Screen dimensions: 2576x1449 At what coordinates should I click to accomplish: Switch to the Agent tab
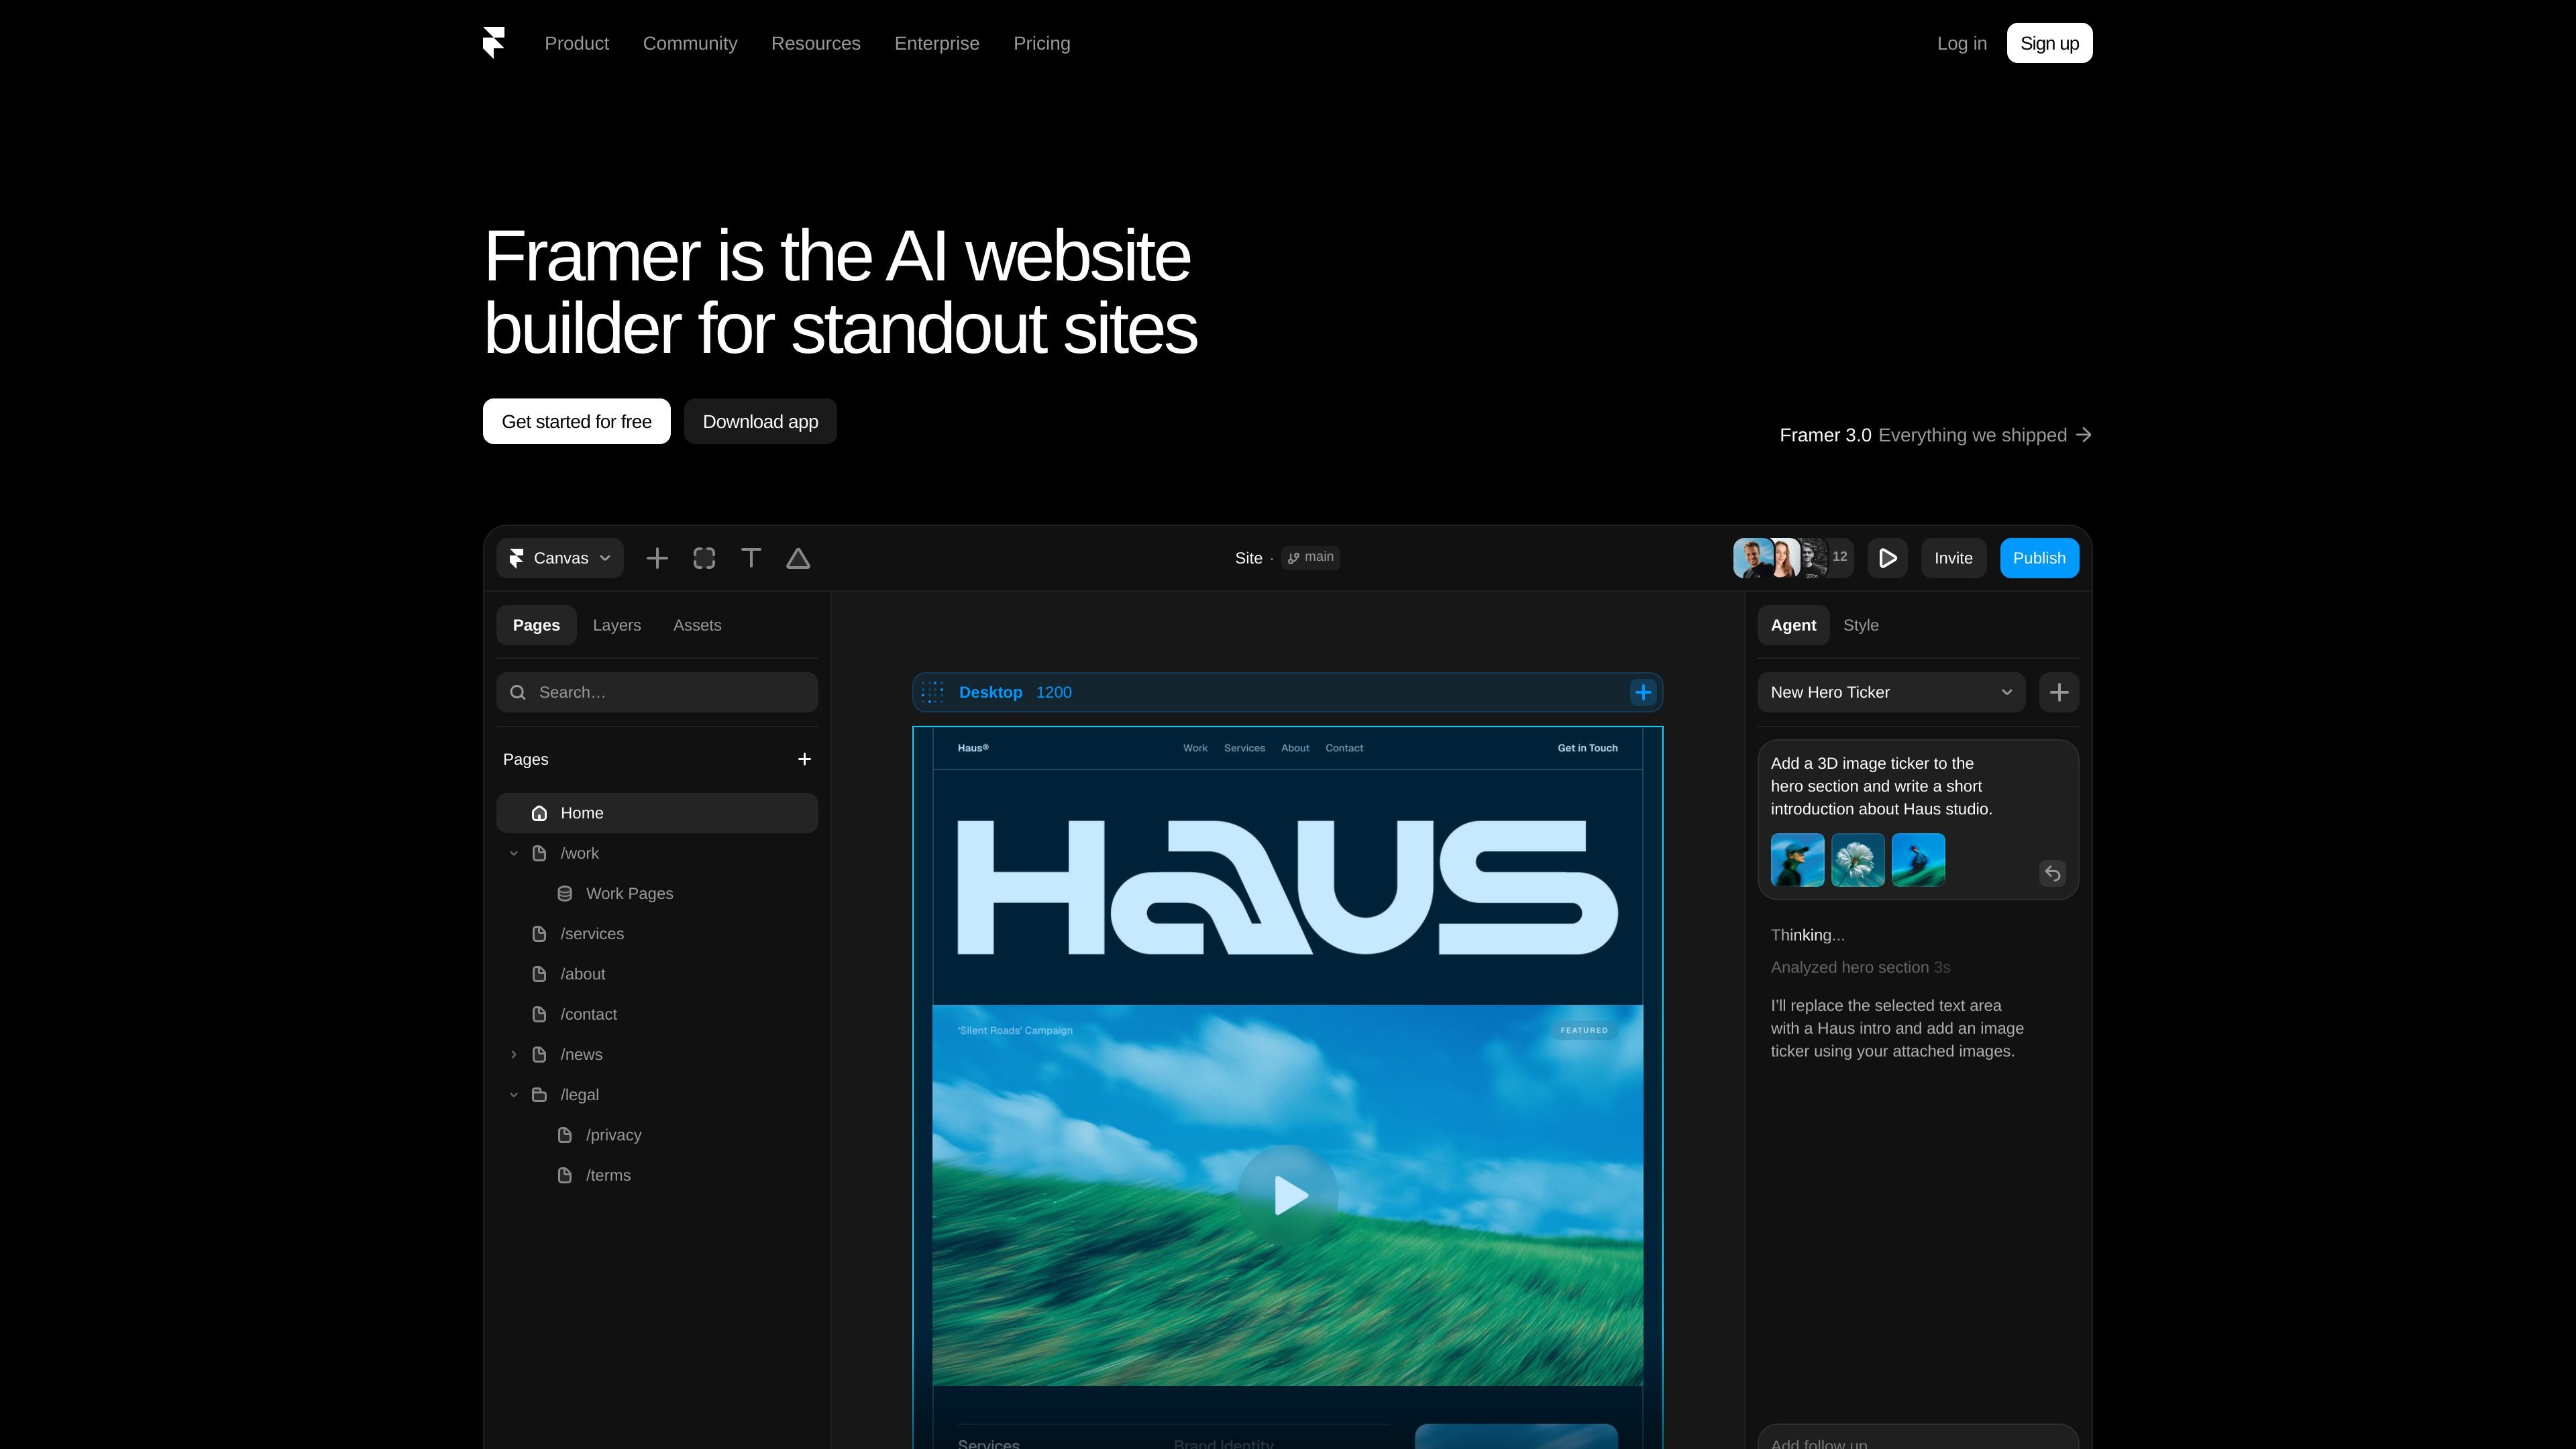(1793, 625)
